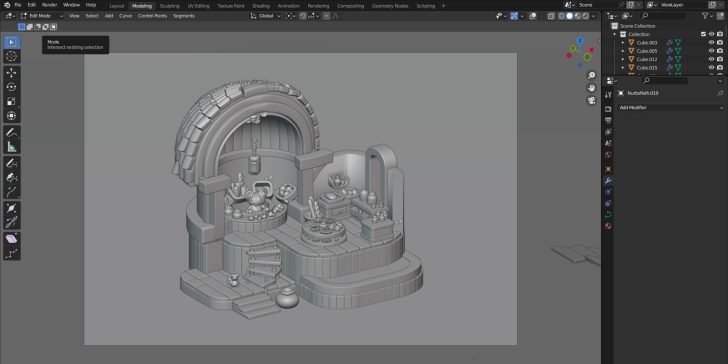Toggle Collection exclude checkbox

pos(703,34)
